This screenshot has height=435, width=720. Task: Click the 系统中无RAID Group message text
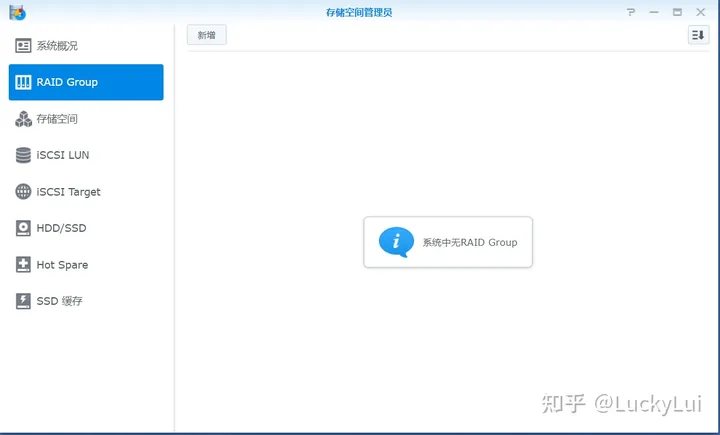(469, 242)
